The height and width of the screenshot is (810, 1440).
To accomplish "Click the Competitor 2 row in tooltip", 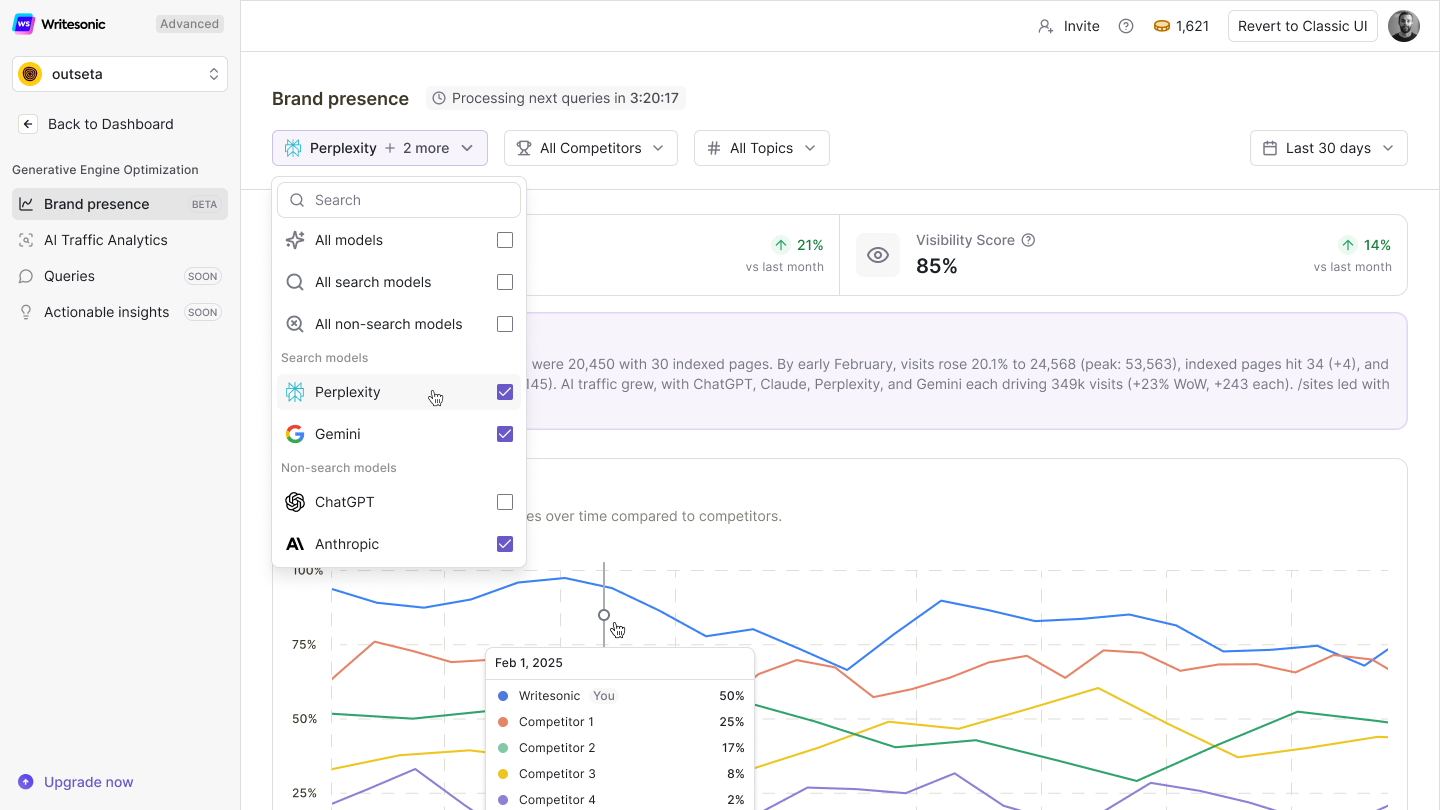I will point(620,748).
